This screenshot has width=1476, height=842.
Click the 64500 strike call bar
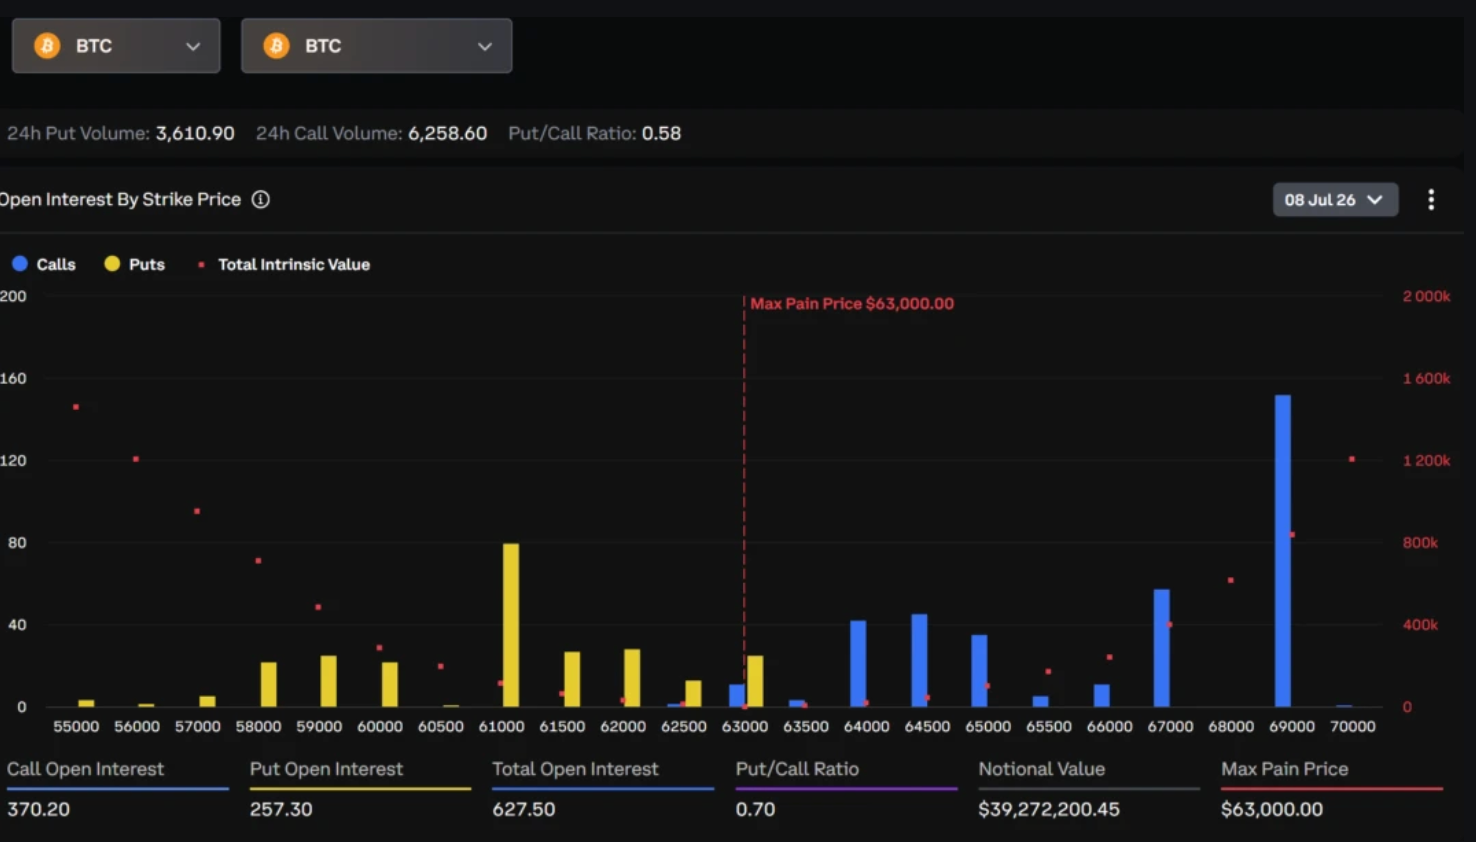click(919, 661)
